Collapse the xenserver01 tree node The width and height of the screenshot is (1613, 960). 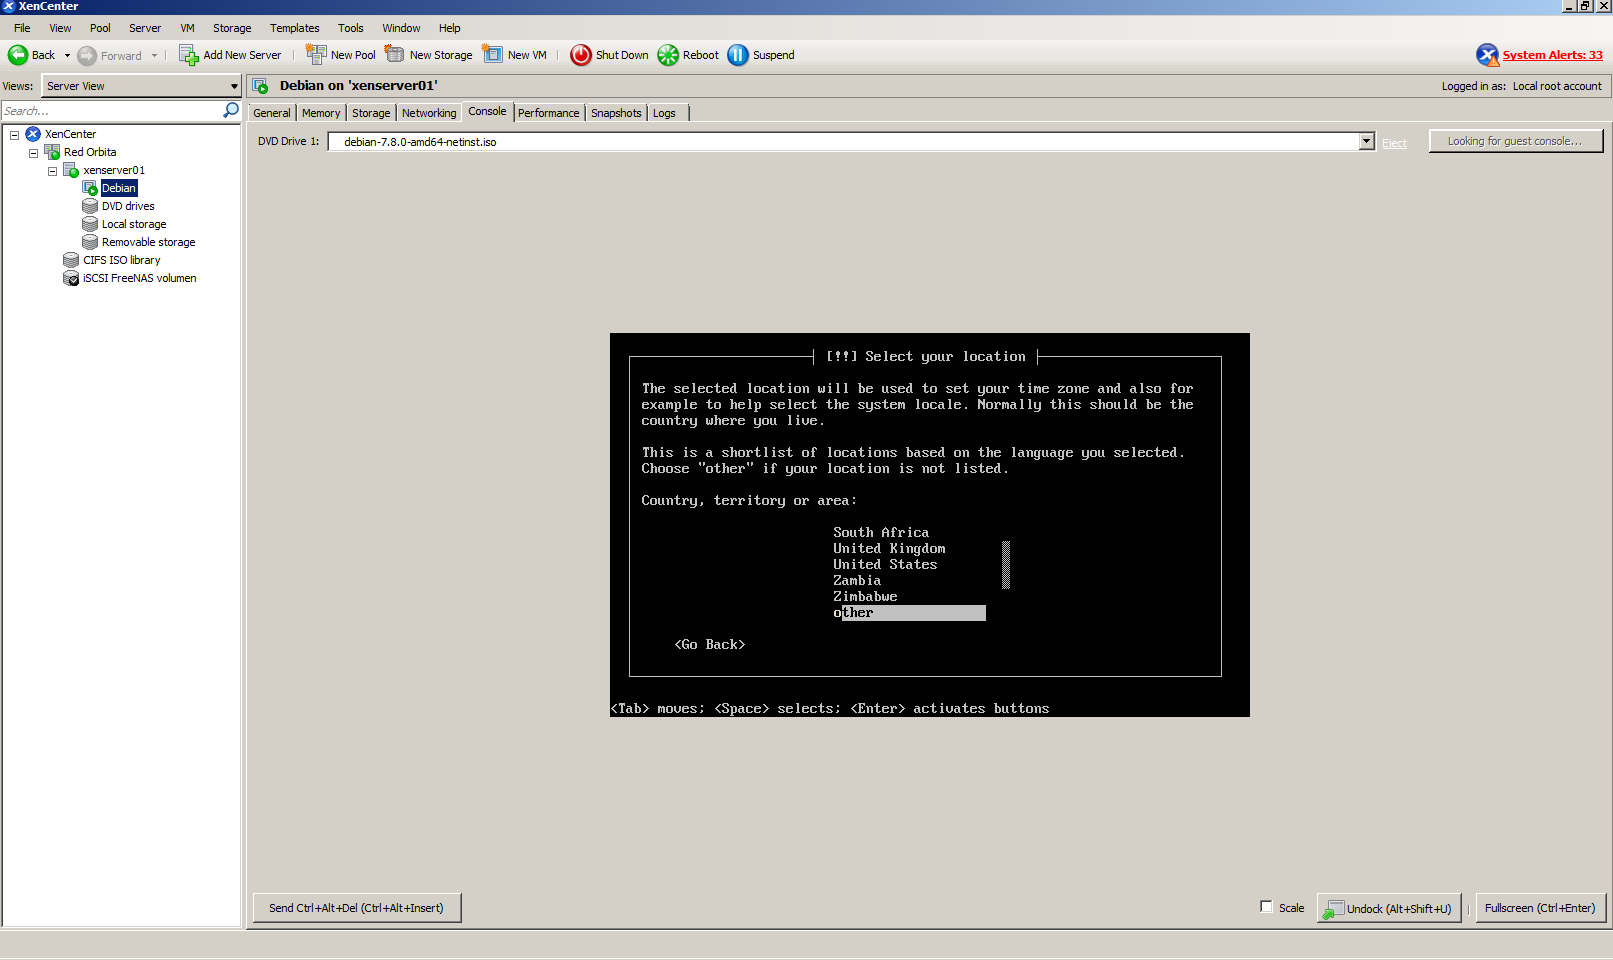point(52,171)
